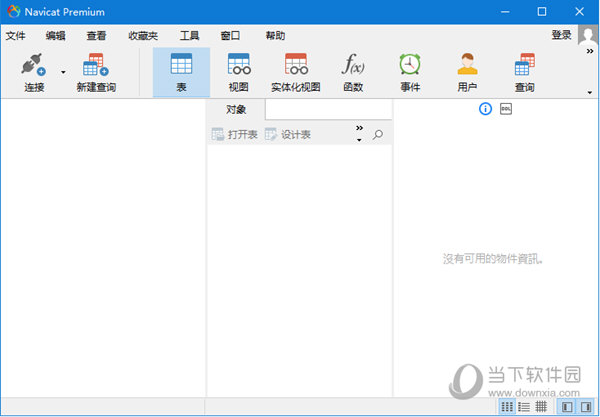This screenshot has width=600, height=417.
Task: Click the 设计表 button
Action: coord(288,135)
